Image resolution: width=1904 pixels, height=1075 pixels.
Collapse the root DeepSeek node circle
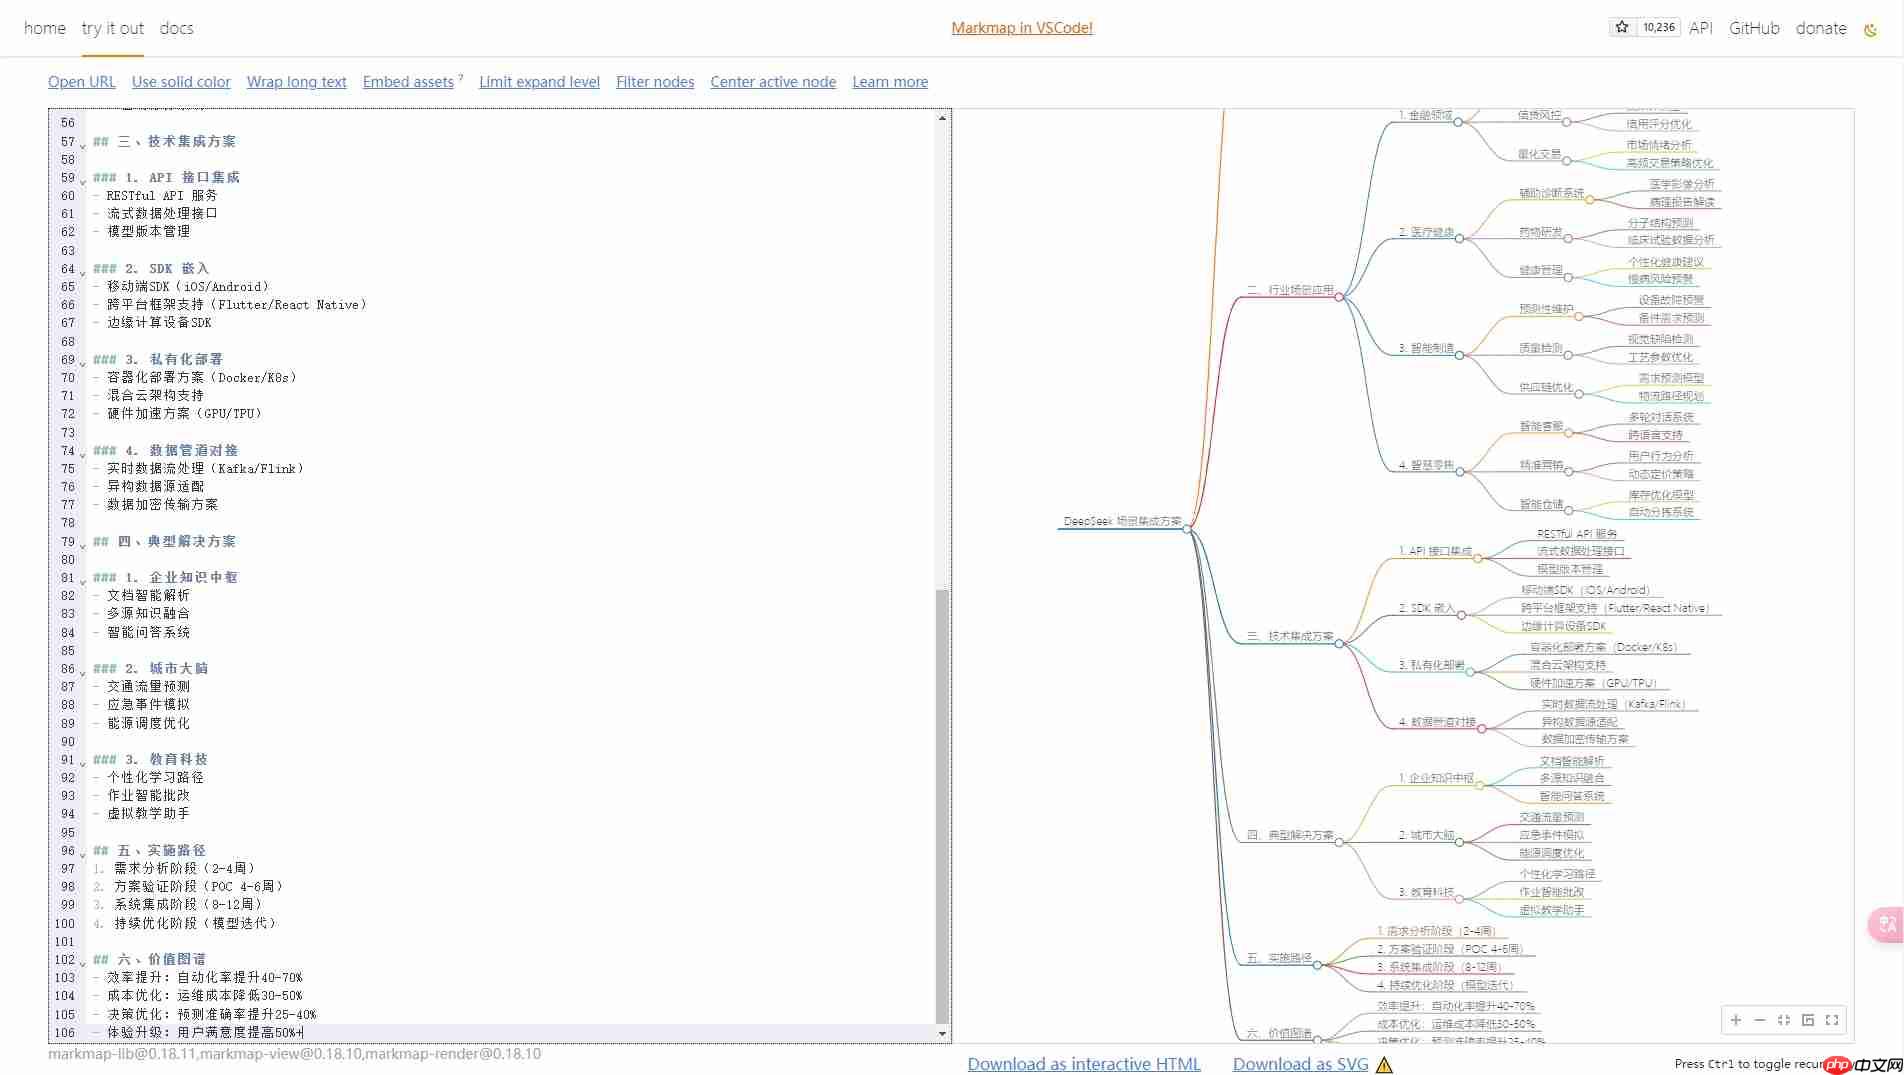[1187, 529]
